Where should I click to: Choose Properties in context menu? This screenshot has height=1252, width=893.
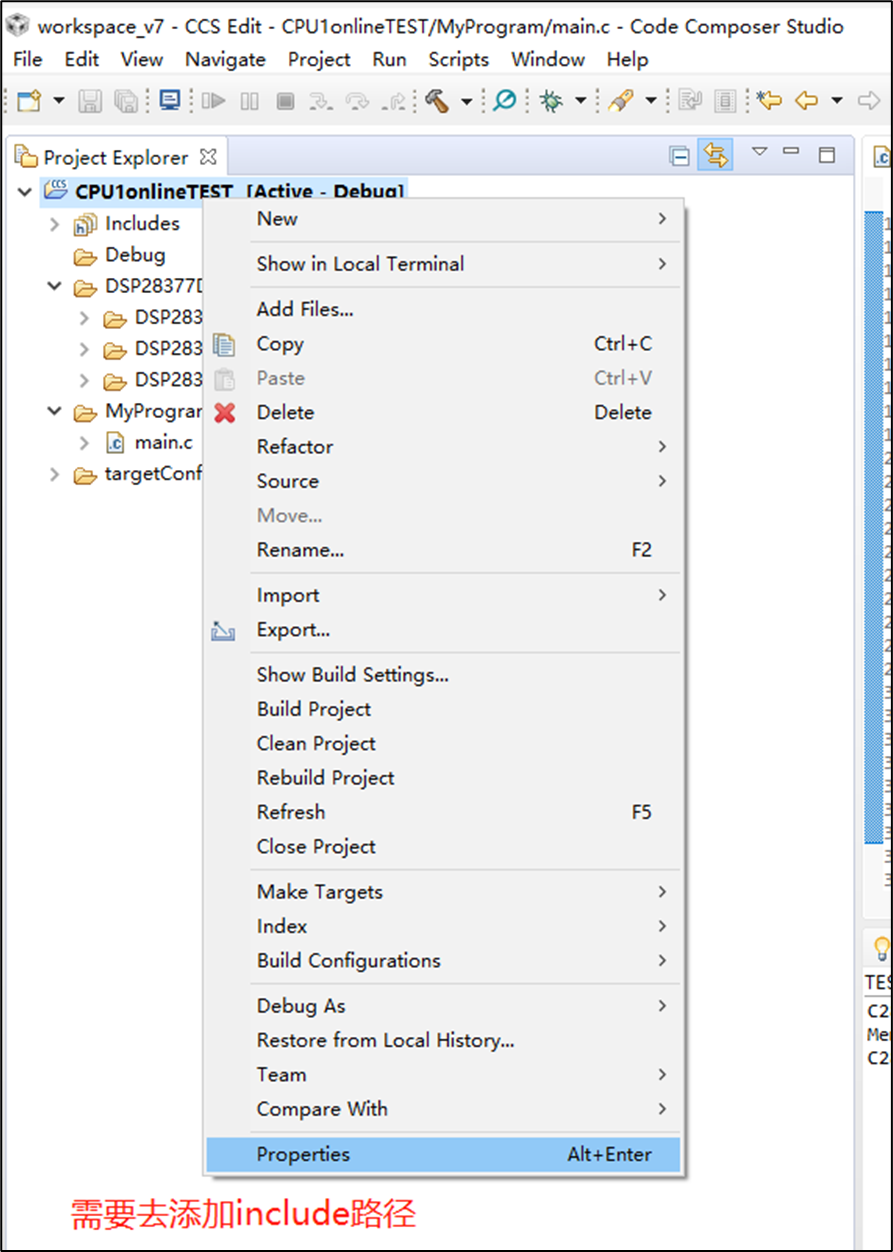(444, 1154)
